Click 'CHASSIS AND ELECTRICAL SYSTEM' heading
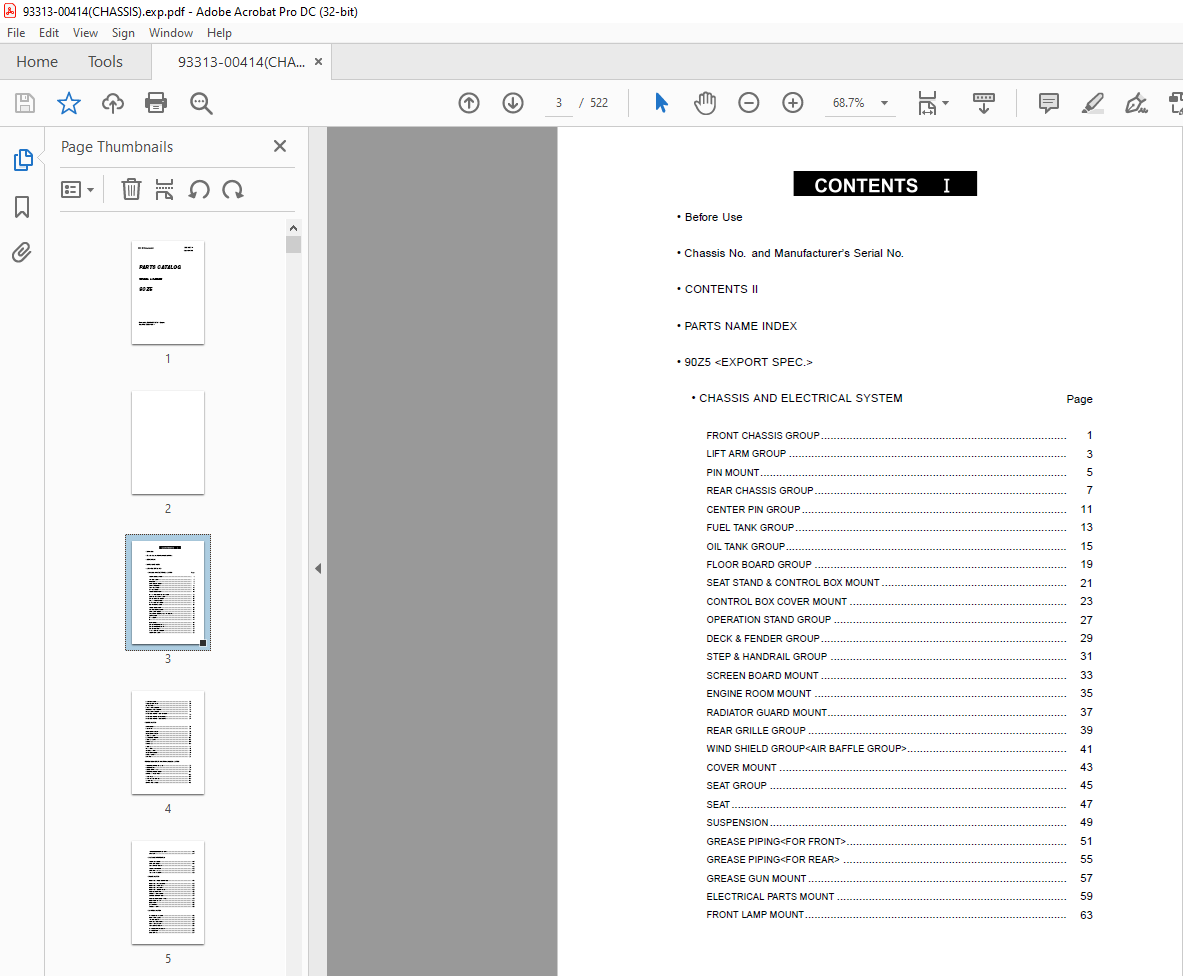The height and width of the screenshot is (976, 1183). 800,398
